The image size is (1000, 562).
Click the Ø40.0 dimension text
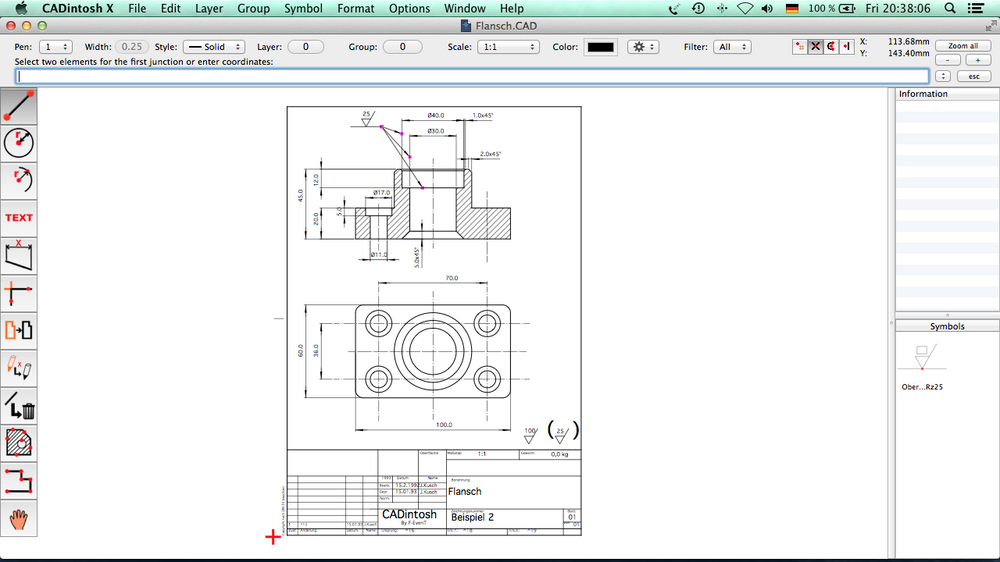(x=436, y=115)
